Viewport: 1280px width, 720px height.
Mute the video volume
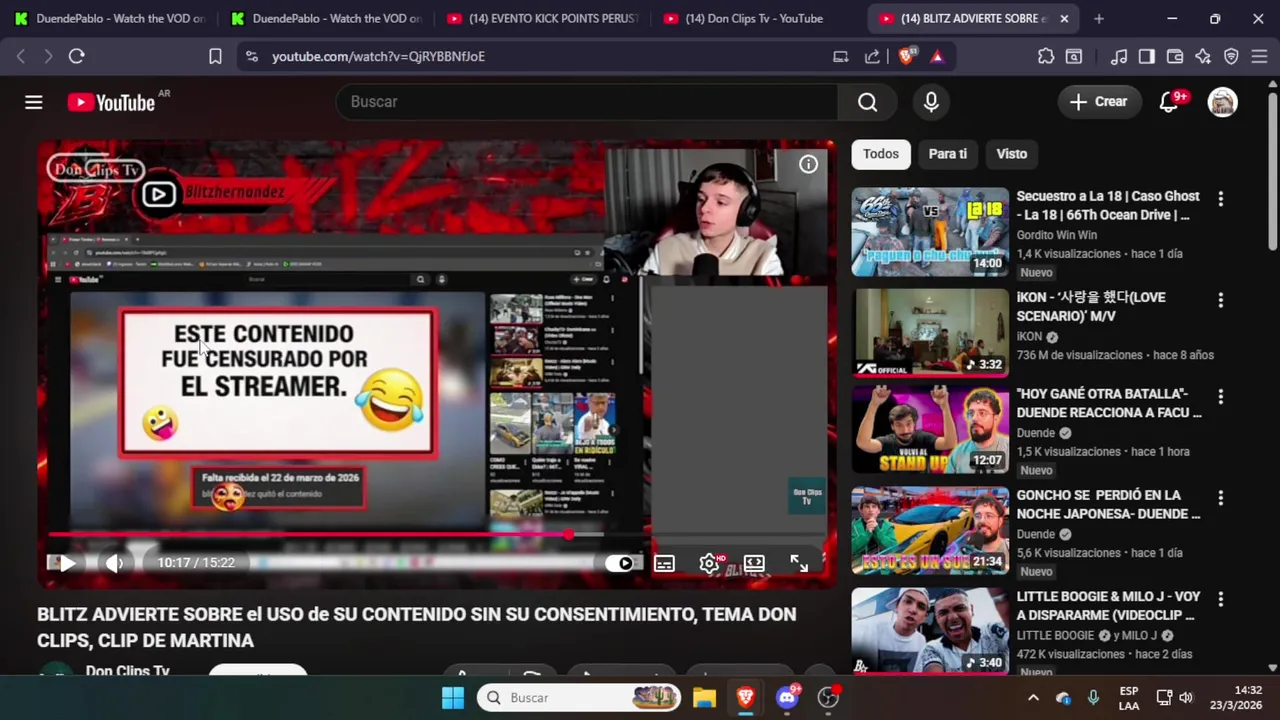pos(115,563)
